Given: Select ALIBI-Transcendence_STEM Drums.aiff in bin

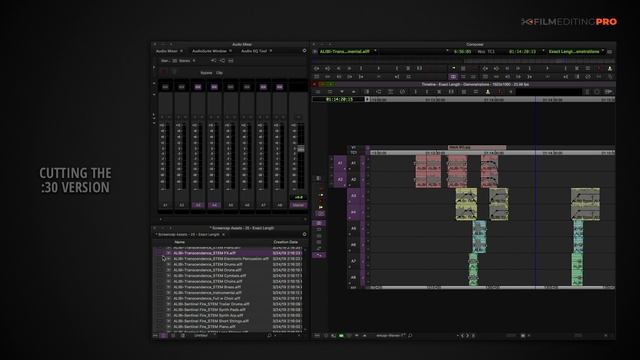Looking at the screenshot, I should click(x=208, y=264).
